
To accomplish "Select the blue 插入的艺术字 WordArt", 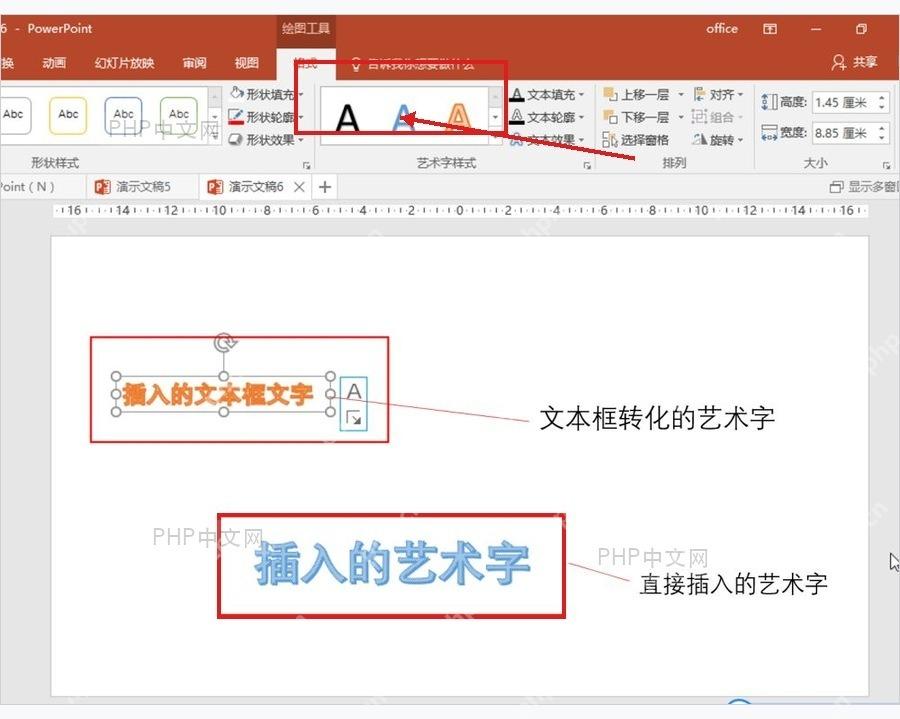I will click(x=392, y=563).
